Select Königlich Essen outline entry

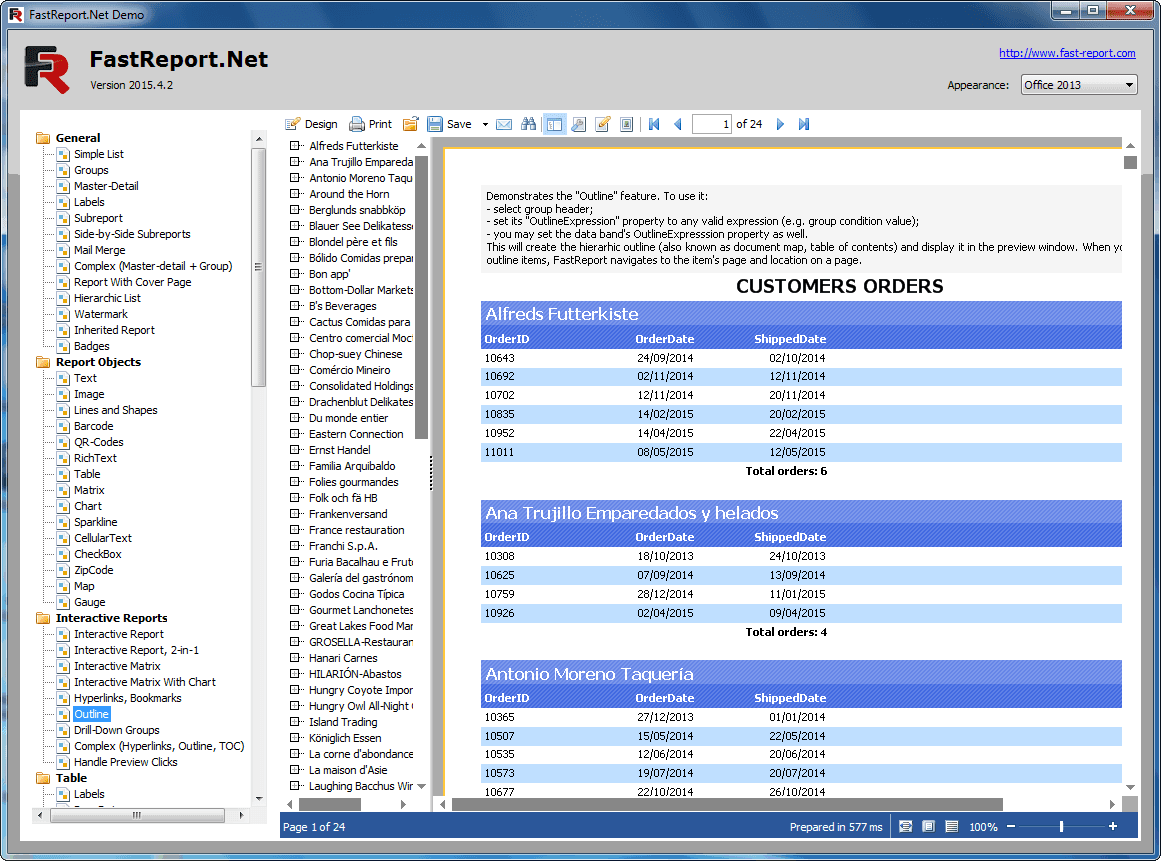pyautogui.click(x=345, y=738)
